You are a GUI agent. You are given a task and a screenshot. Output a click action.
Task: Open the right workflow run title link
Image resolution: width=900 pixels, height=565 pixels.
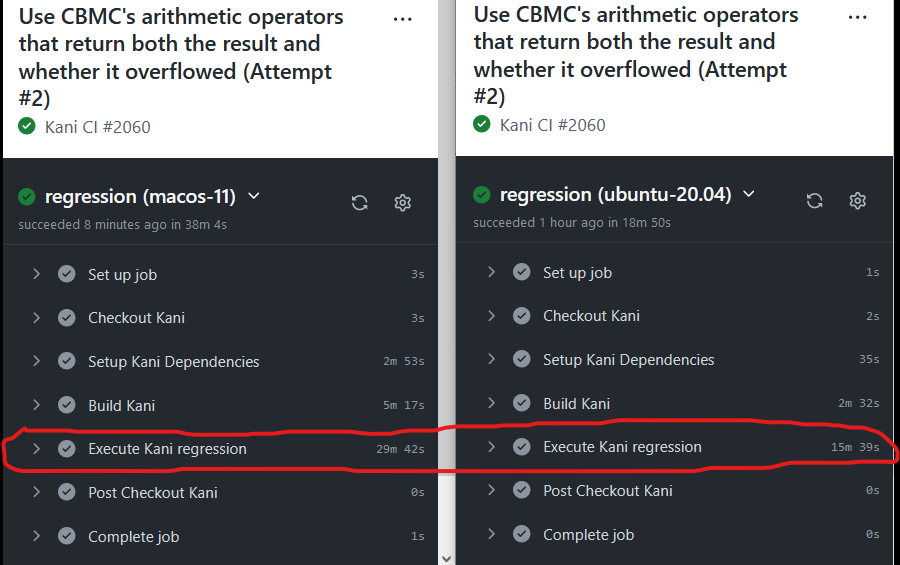click(x=635, y=55)
